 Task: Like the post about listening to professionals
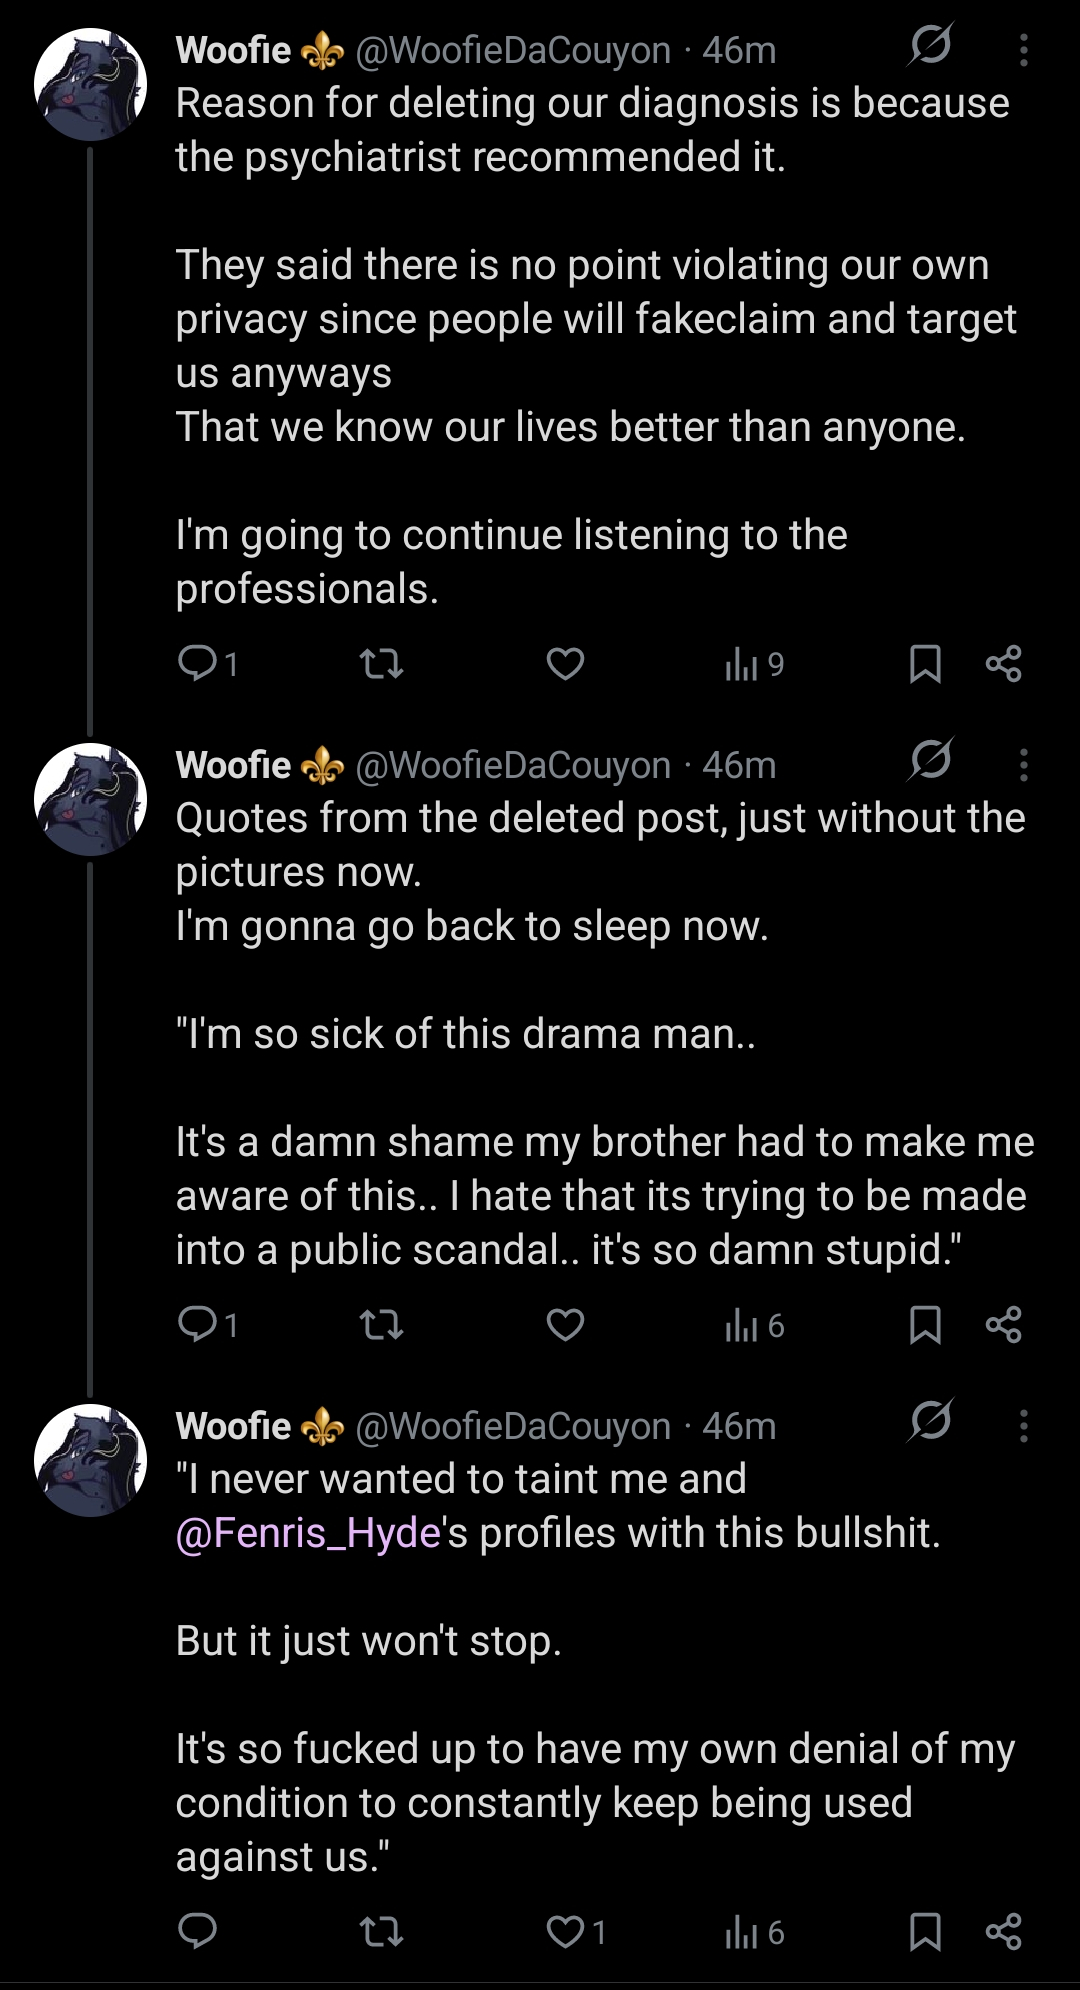565,664
